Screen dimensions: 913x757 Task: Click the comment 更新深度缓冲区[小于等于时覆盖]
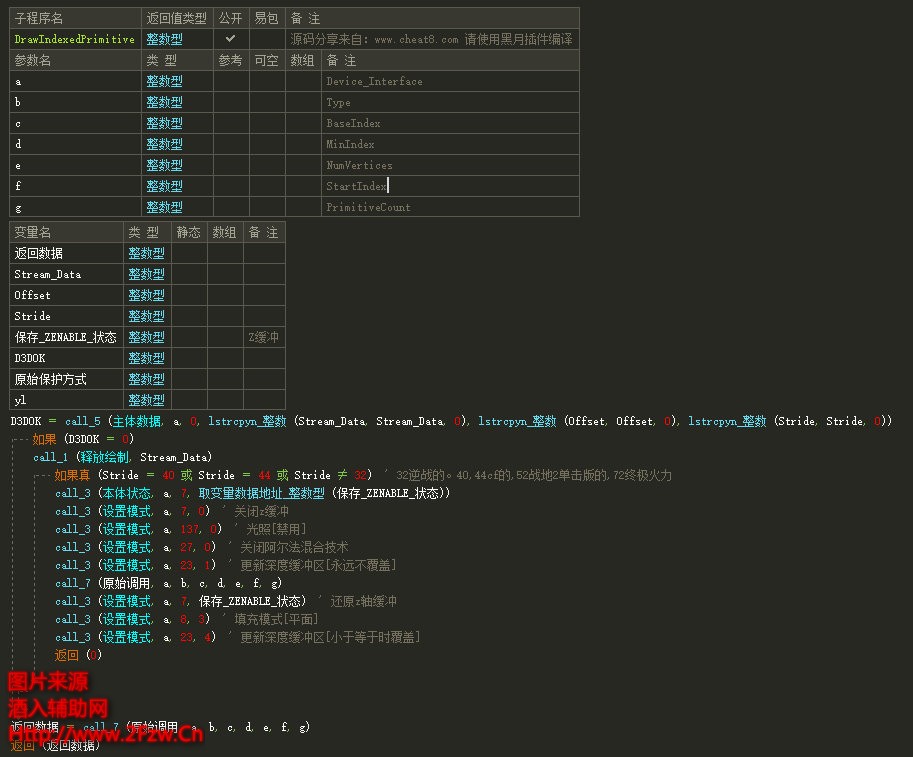click(x=330, y=638)
